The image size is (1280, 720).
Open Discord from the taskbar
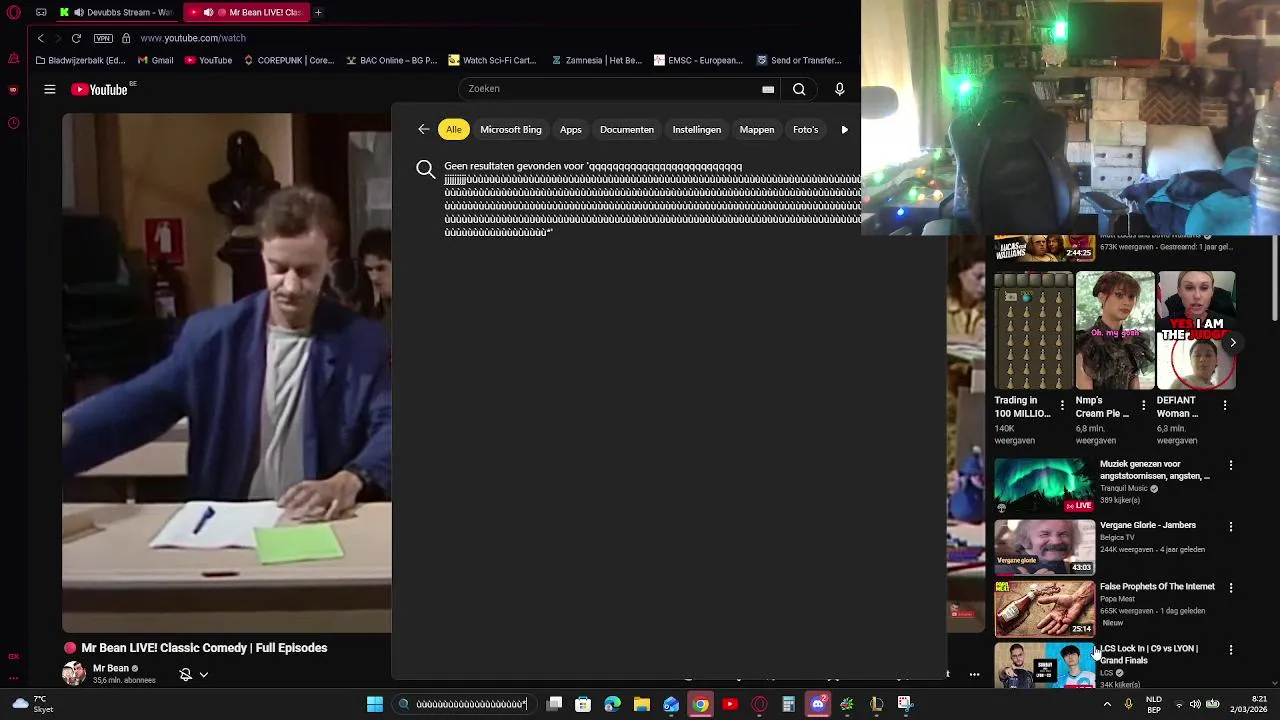coord(818,704)
